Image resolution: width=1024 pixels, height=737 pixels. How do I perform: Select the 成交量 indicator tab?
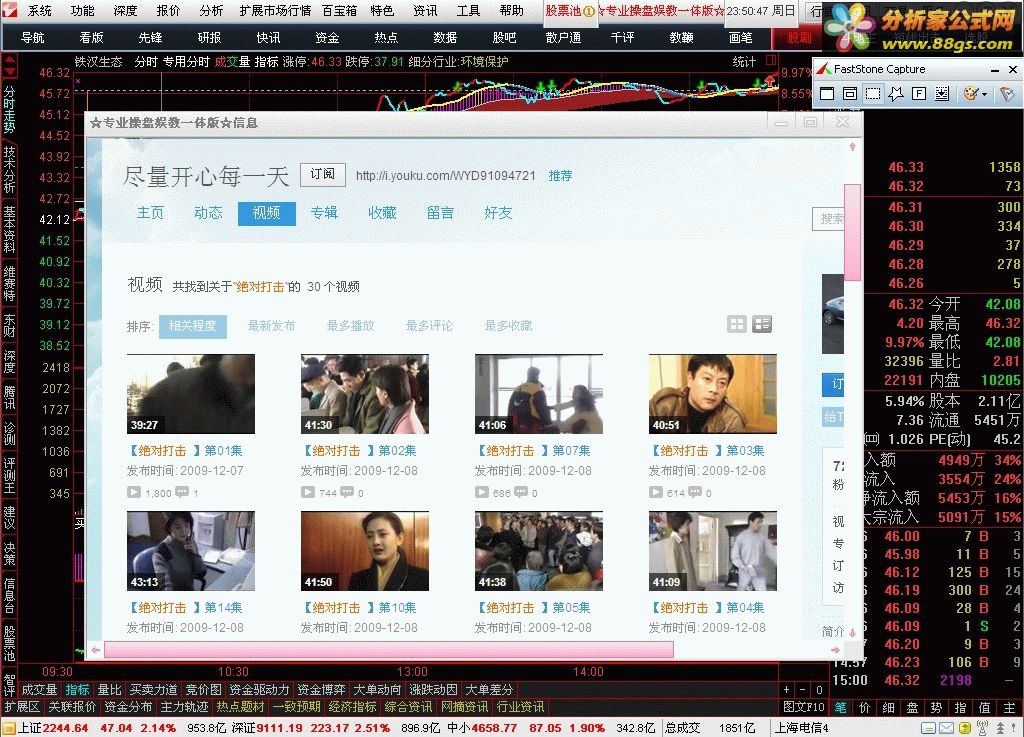click(39, 689)
